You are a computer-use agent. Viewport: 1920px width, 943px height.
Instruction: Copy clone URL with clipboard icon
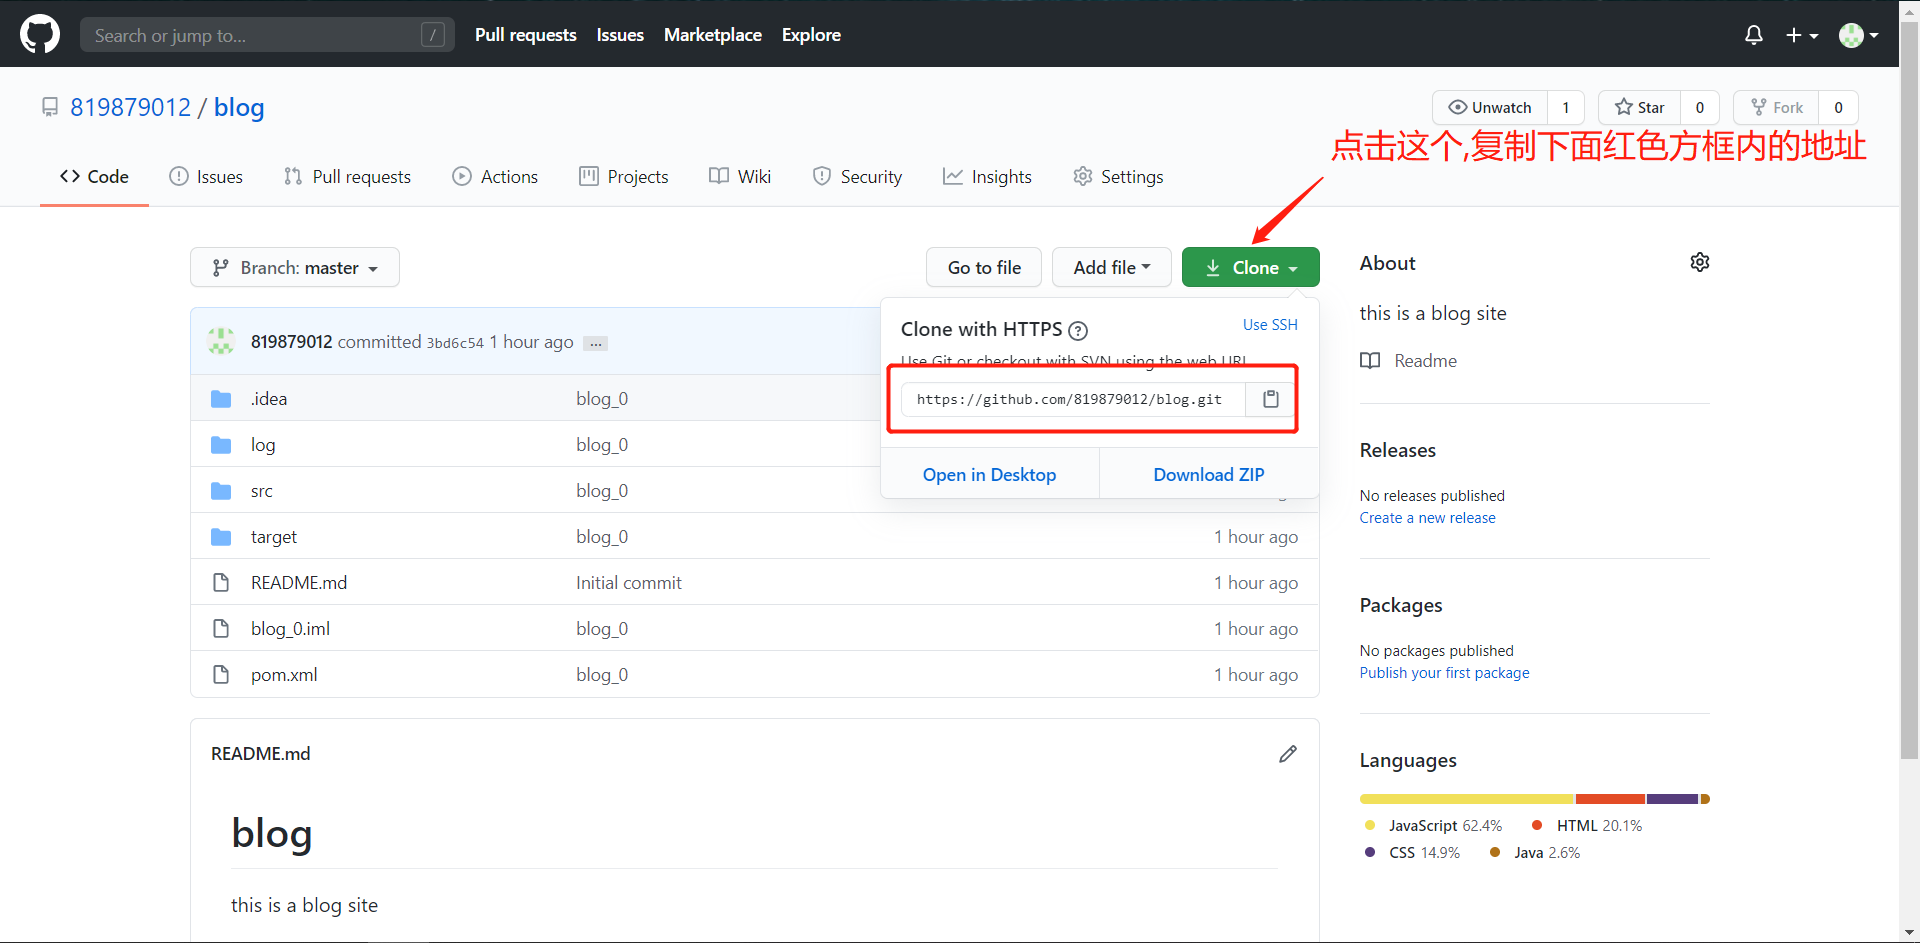coord(1271,399)
